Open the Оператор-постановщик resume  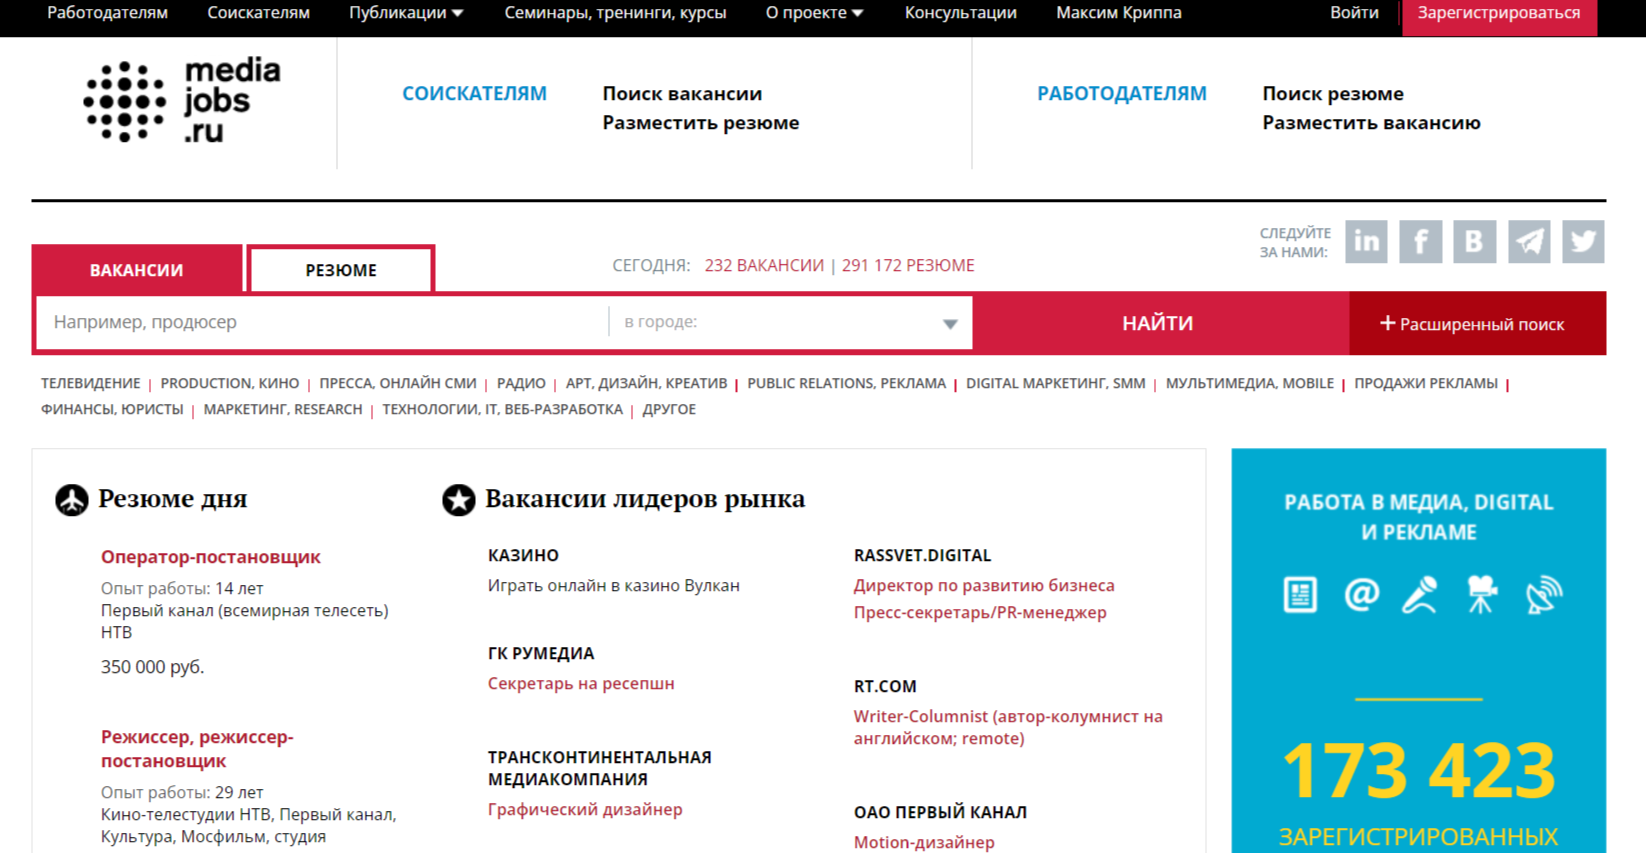click(x=210, y=557)
